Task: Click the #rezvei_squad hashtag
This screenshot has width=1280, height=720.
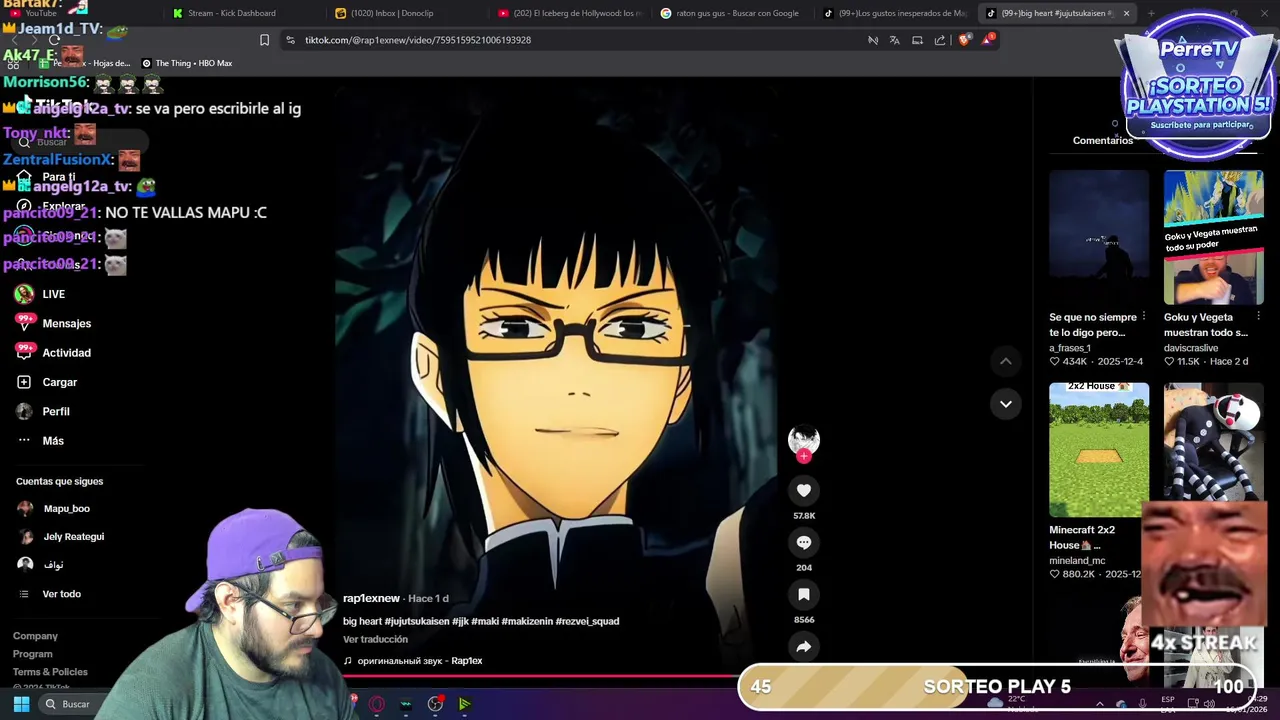Action: pos(587,621)
